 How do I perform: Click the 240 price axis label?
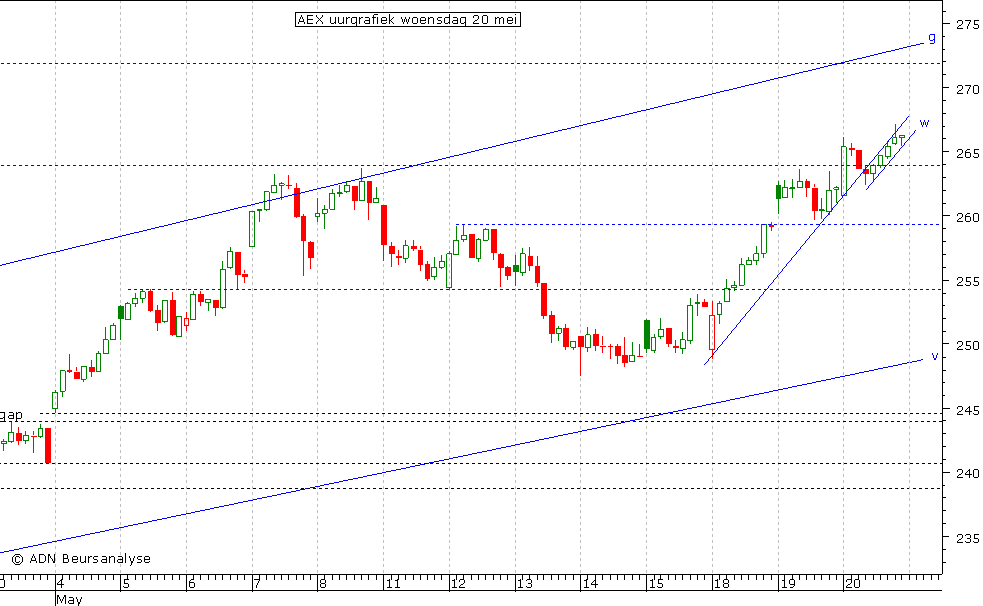(967, 473)
